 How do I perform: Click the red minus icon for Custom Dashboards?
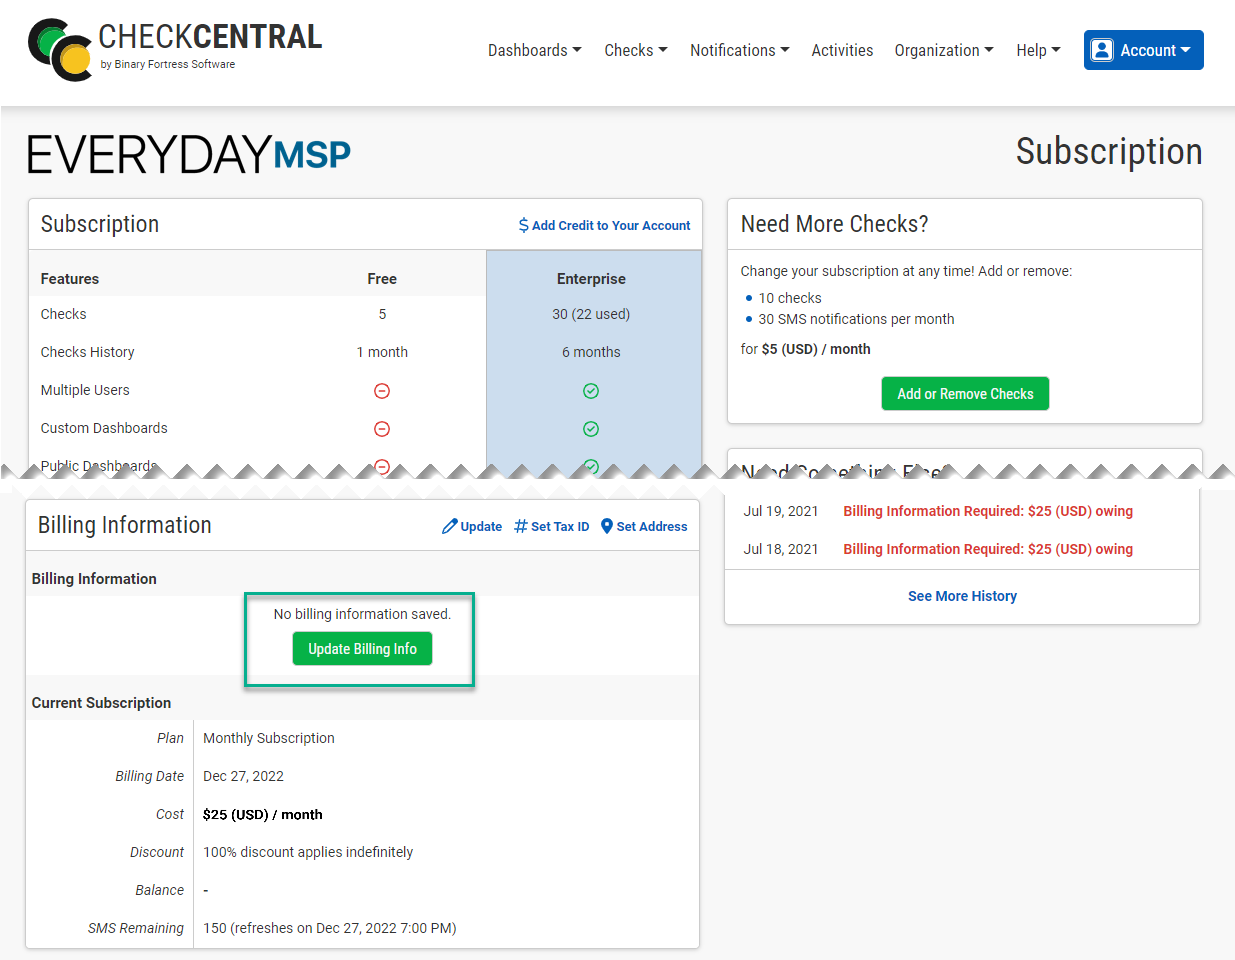(382, 429)
